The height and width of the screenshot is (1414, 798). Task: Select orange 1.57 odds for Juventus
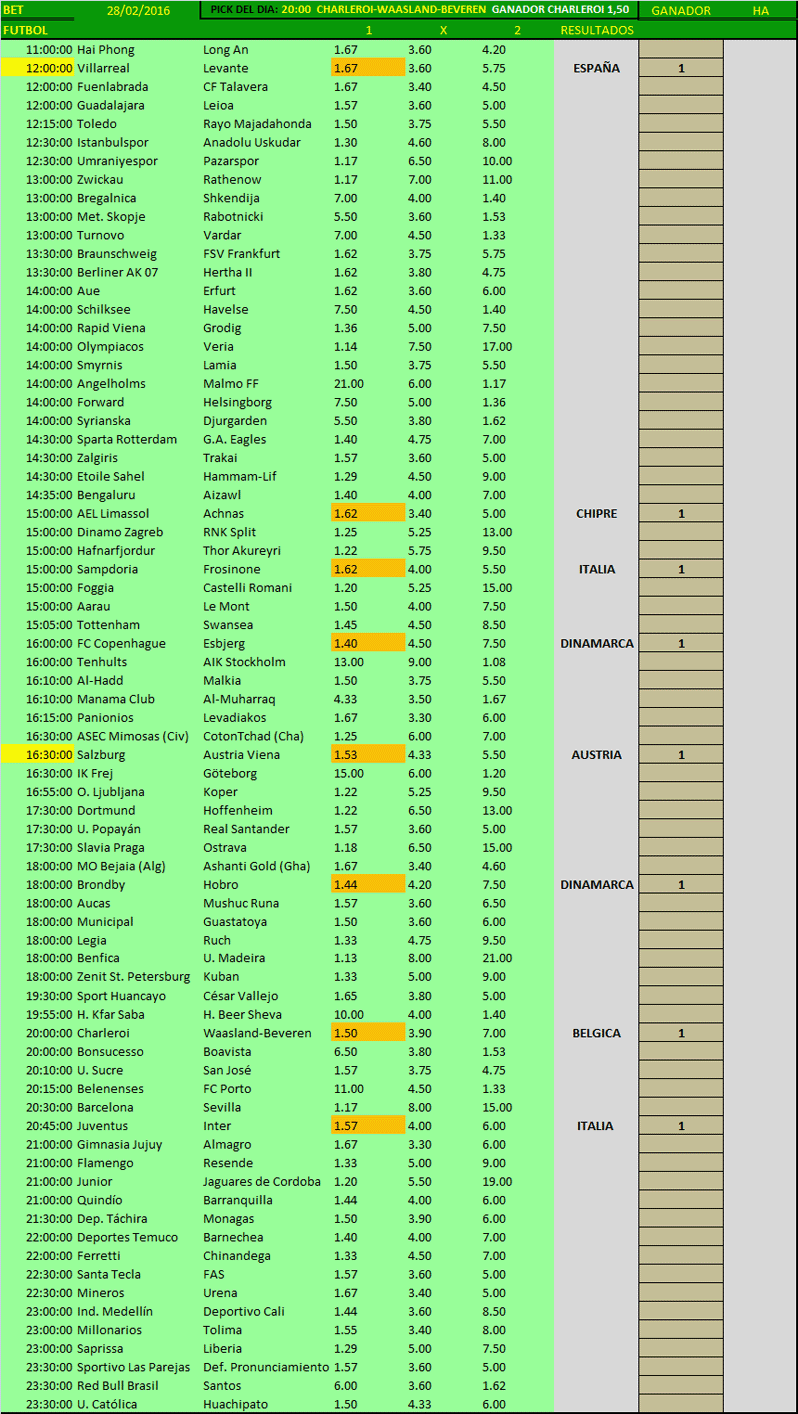click(368, 1125)
